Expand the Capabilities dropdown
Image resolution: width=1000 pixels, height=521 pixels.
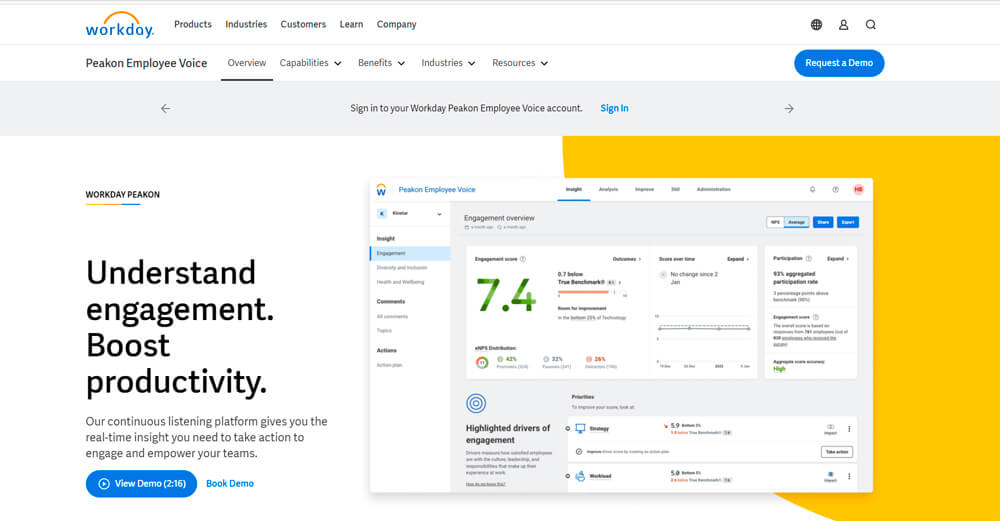tap(311, 63)
